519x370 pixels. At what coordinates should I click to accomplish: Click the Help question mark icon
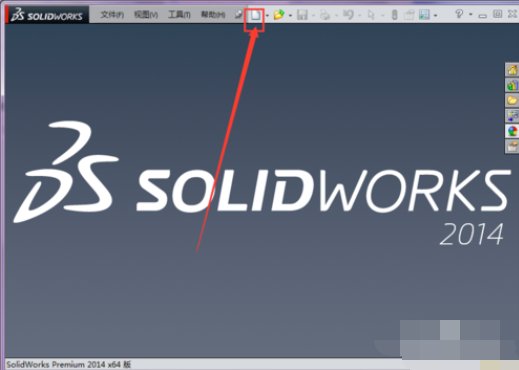pyautogui.click(x=459, y=14)
